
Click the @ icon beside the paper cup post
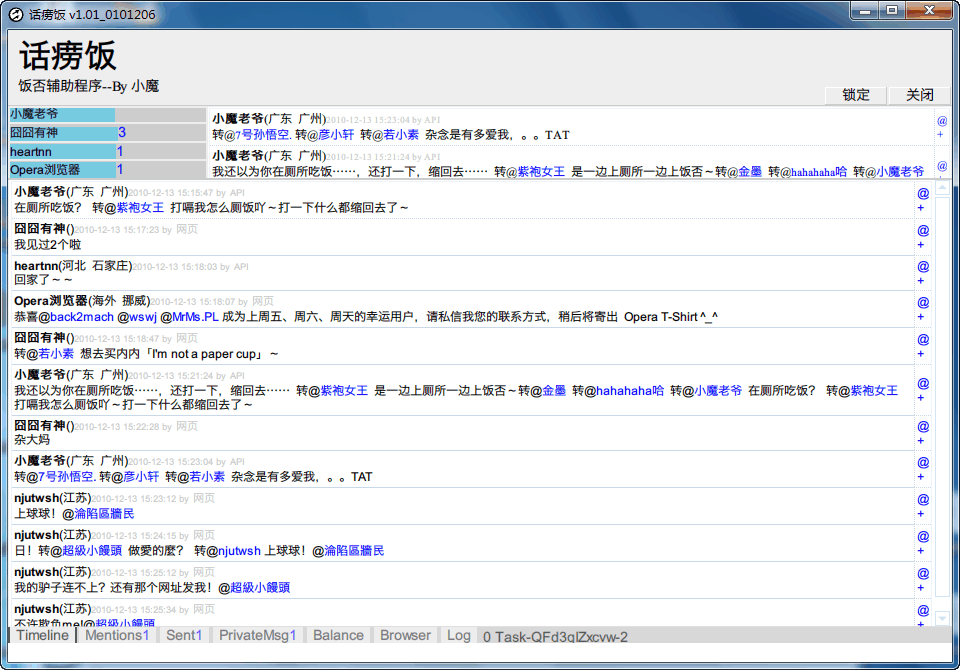pos(923,339)
